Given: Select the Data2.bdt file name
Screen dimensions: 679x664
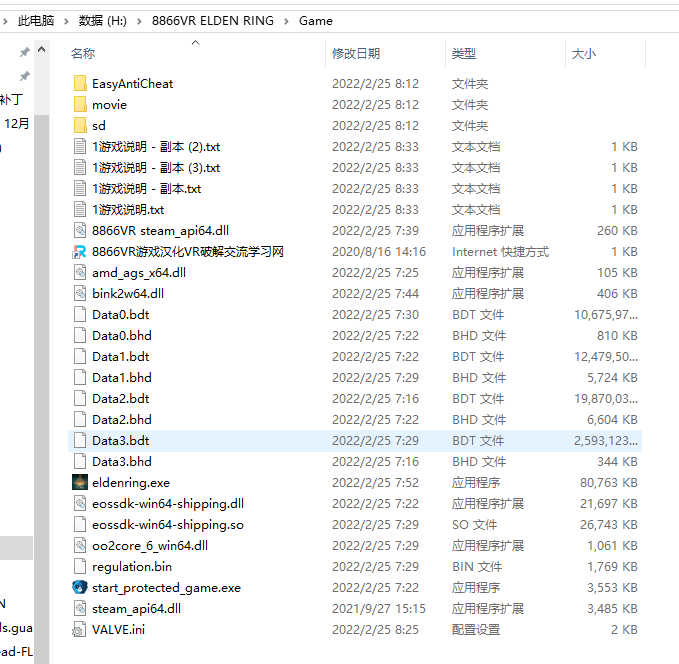Looking at the screenshot, I should point(120,398).
